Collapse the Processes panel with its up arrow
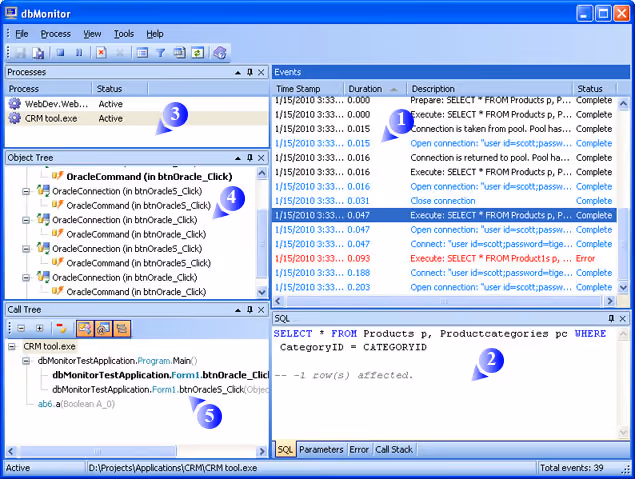 (238, 73)
